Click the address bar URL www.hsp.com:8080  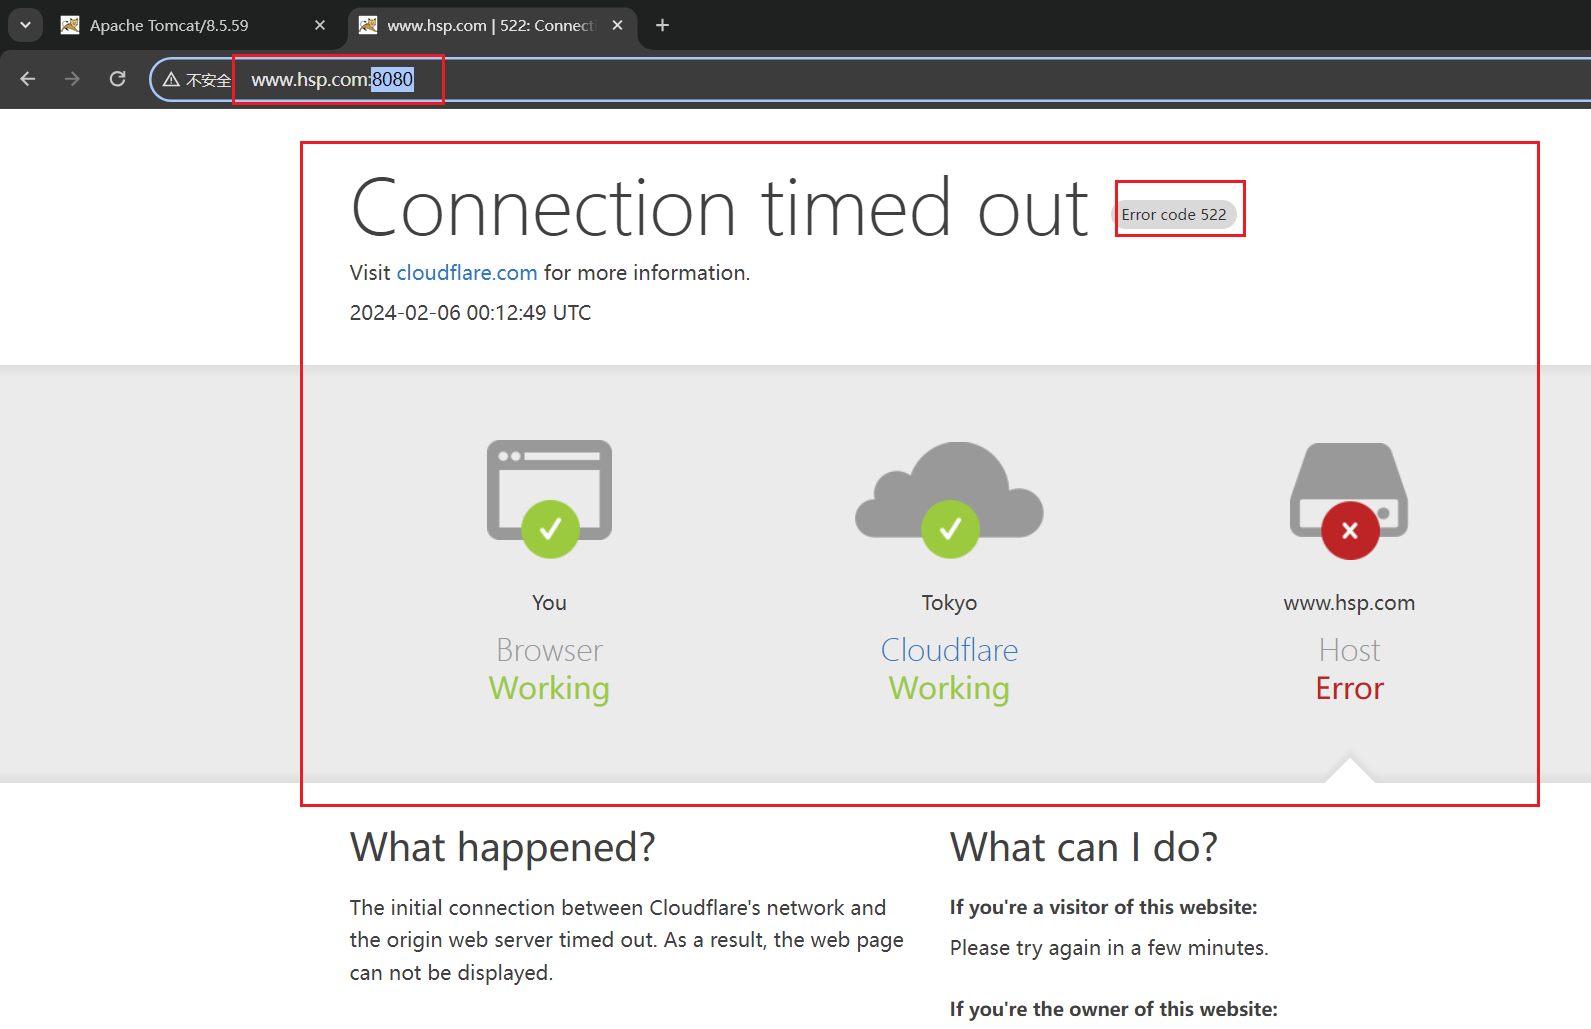[332, 79]
